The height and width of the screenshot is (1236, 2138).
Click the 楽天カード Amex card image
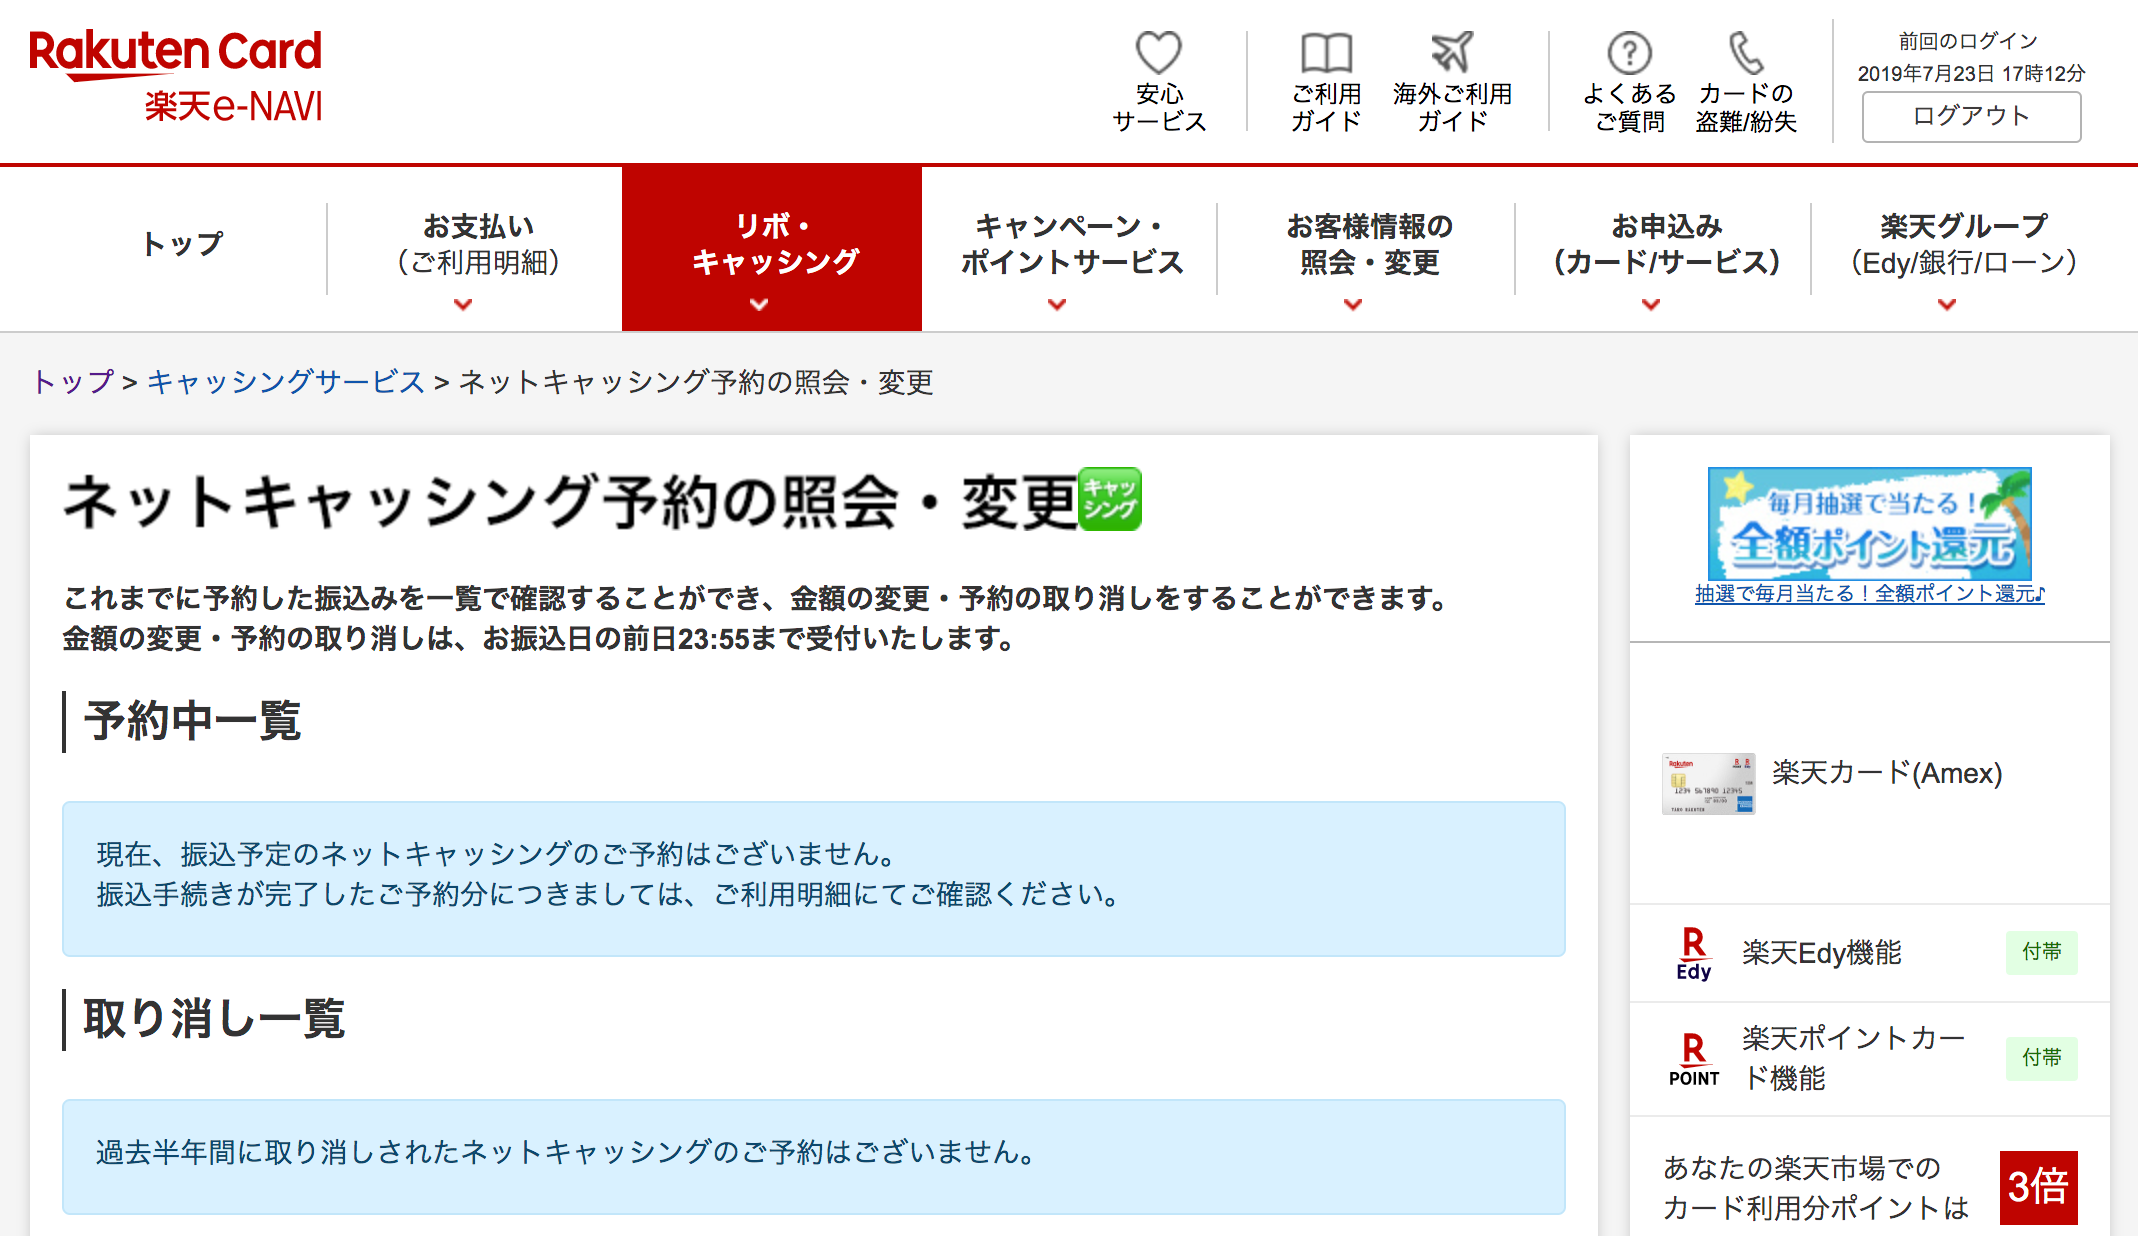[1708, 783]
